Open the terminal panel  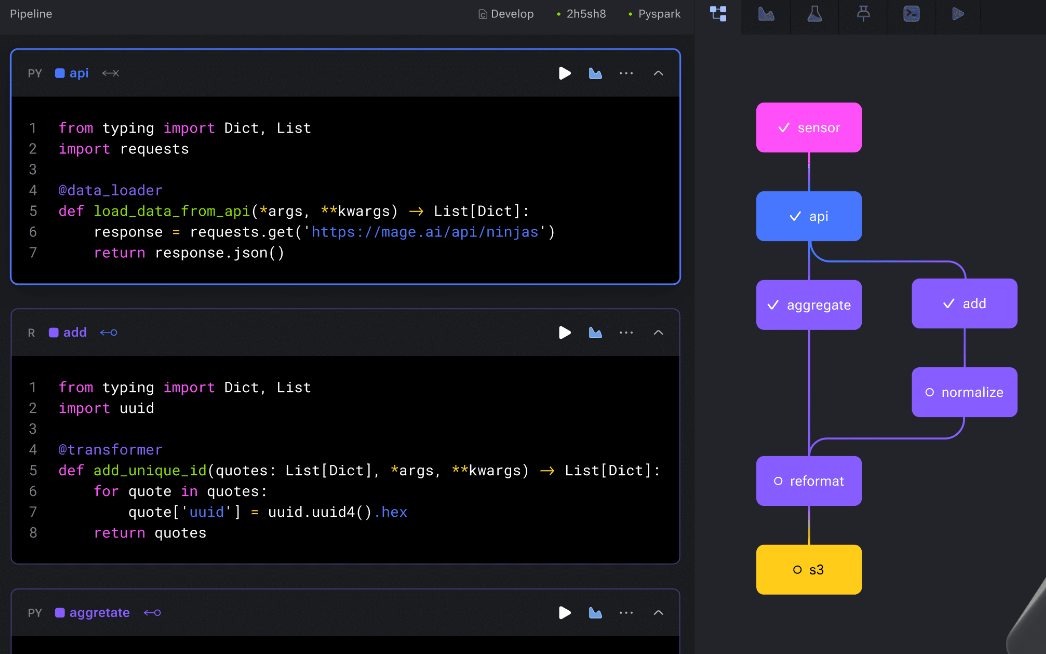tap(911, 14)
